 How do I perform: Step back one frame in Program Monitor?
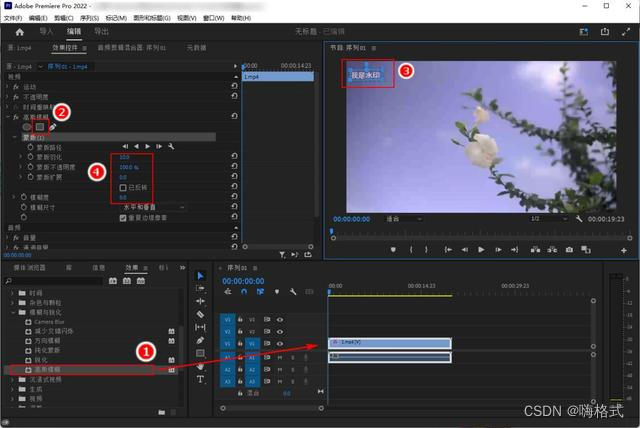coord(464,250)
